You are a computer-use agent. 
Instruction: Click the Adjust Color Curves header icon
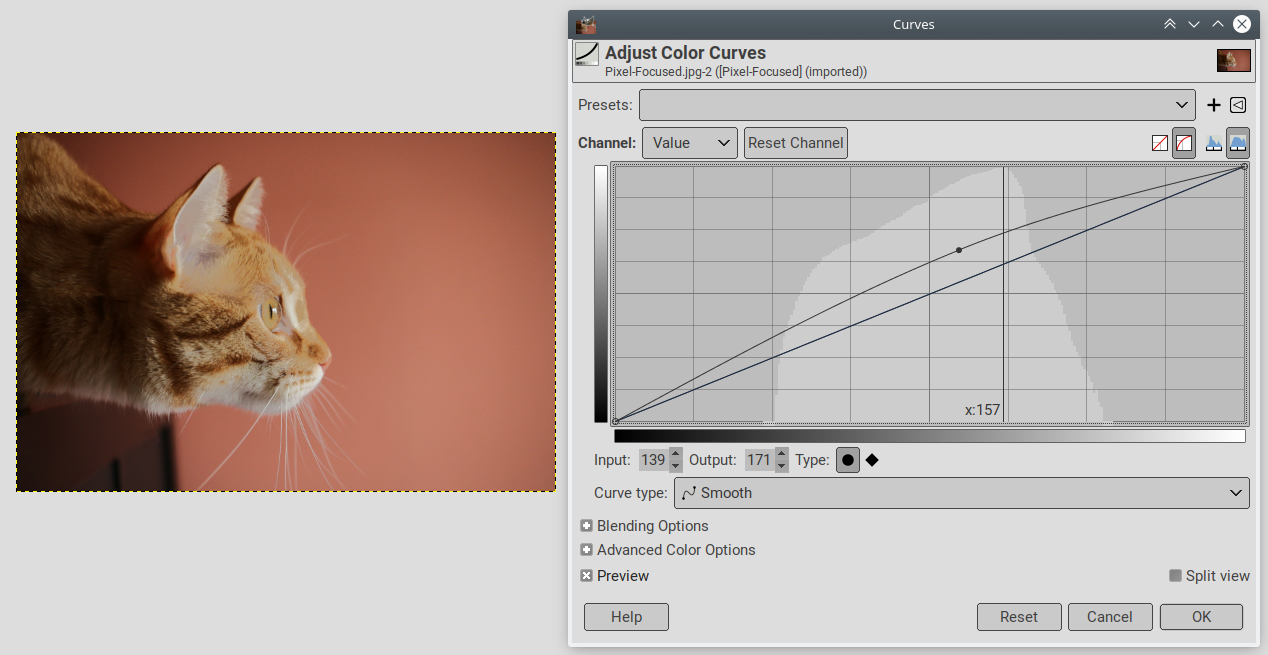click(x=587, y=55)
